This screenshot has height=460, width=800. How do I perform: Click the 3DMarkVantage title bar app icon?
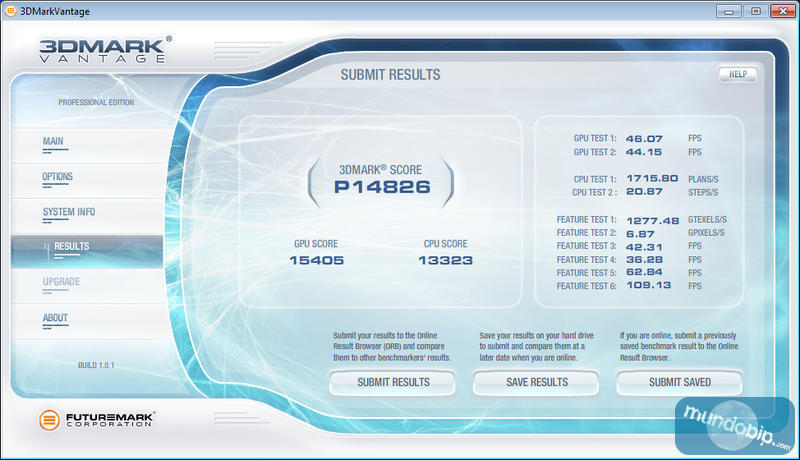[x=10, y=11]
